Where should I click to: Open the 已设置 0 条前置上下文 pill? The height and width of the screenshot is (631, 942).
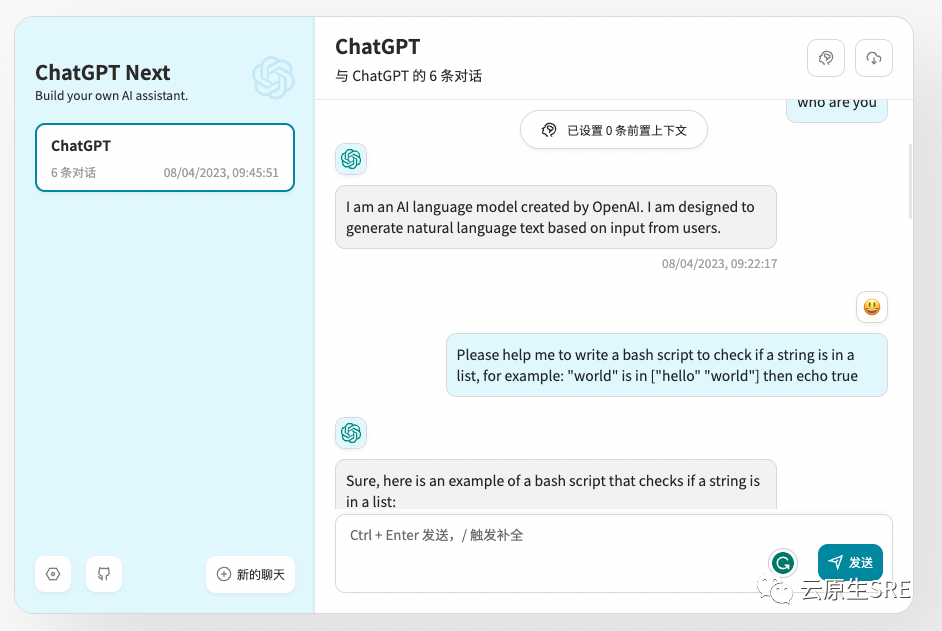[614, 130]
